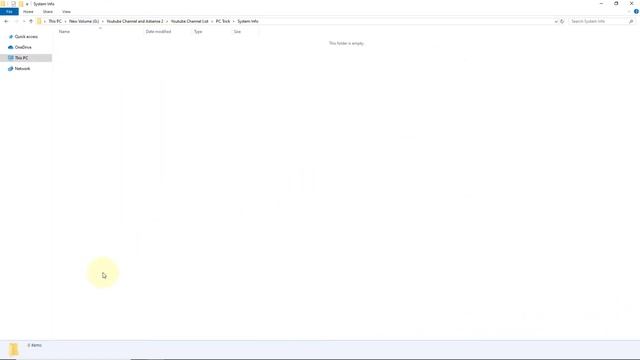The height and width of the screenshot is (360, 640).
Task: Click the large folder icon in details pane
Action: 13,349
